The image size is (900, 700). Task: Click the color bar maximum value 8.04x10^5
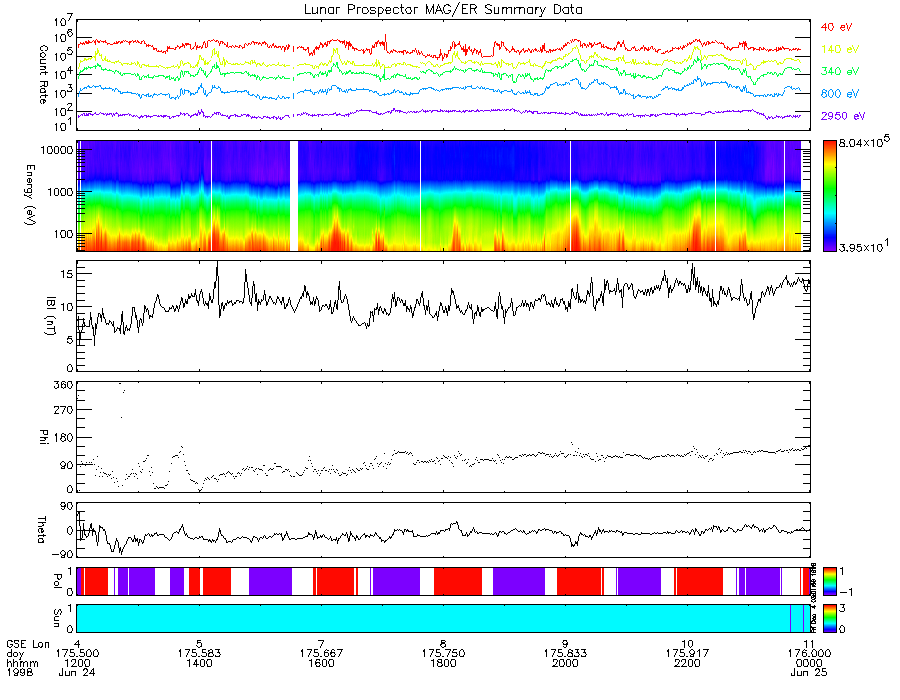pos(864,142)
